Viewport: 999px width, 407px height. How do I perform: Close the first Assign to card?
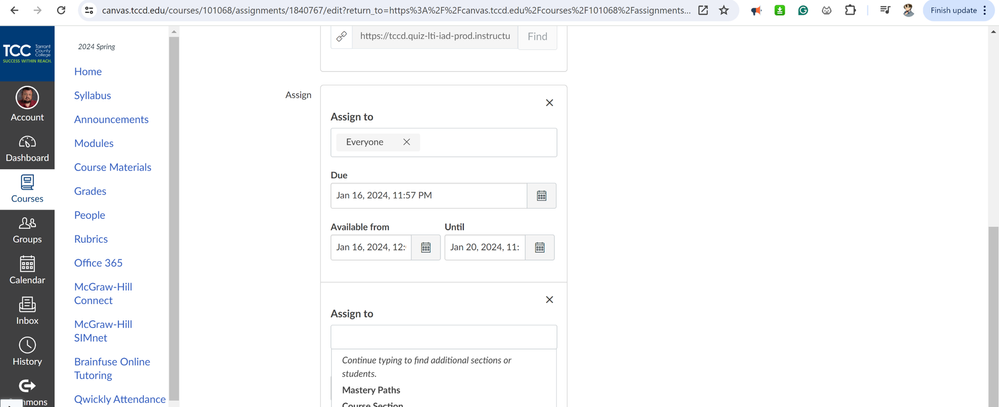(549, 103)
